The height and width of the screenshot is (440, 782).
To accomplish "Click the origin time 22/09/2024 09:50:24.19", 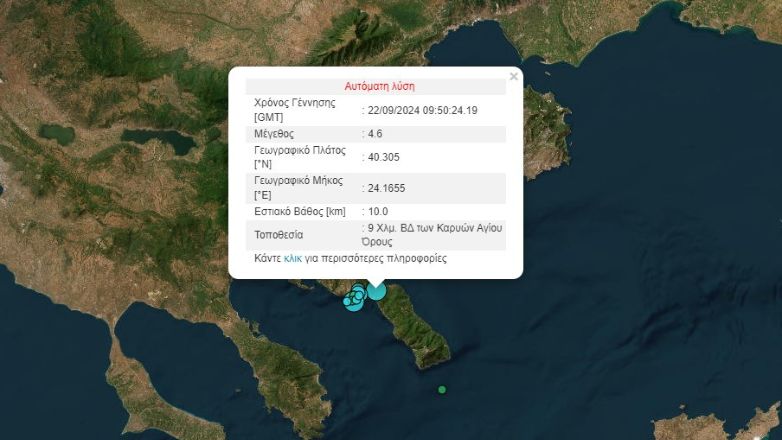I will [423, 110].
